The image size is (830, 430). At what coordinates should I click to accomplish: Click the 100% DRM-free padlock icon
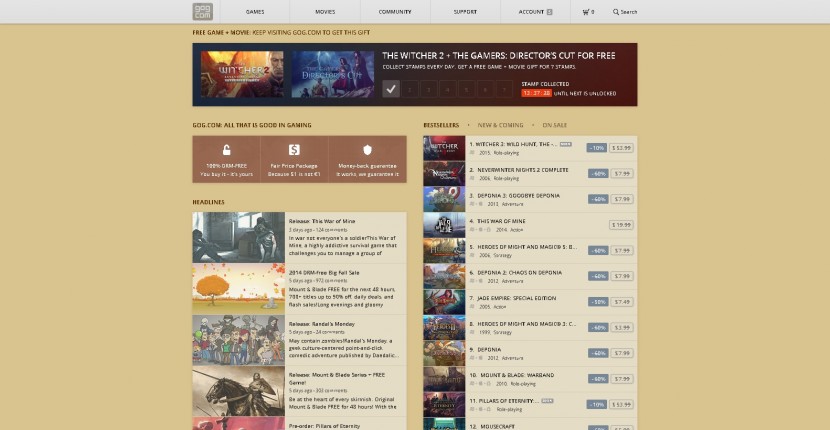pyautogui.click(x=227, y=150)
